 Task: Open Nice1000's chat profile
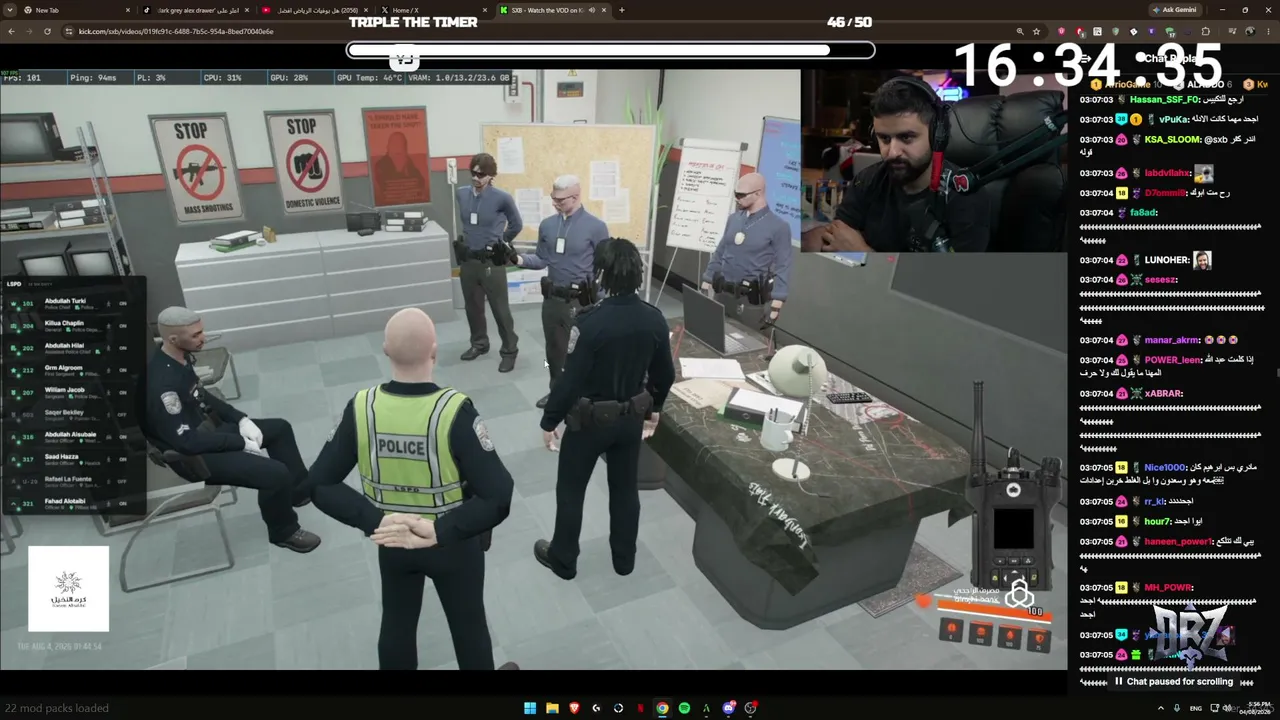pyautogui.click(x=1164, y=467)
